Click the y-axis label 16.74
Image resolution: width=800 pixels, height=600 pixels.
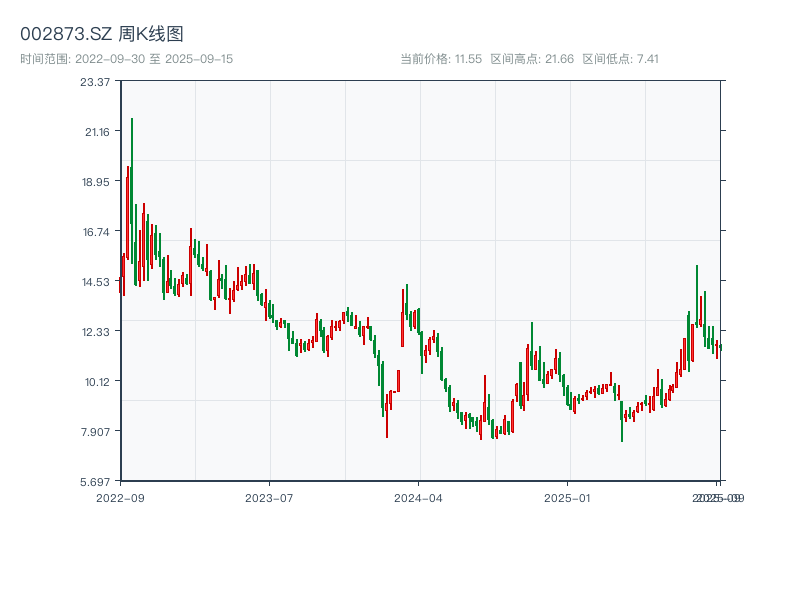(96, 232)
